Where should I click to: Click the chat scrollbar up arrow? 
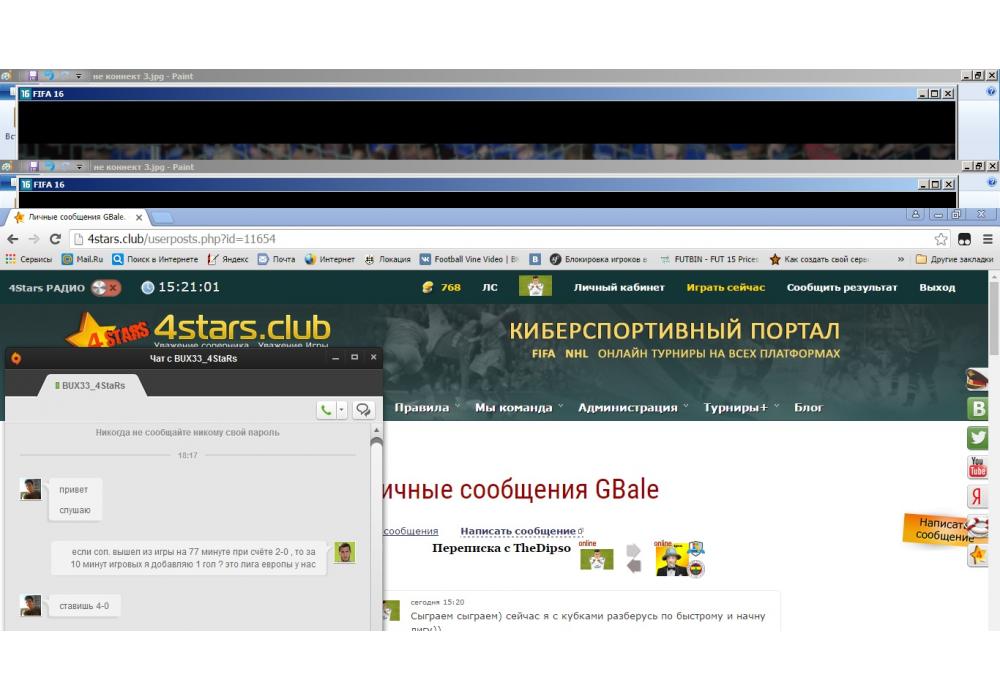(376, 431)
